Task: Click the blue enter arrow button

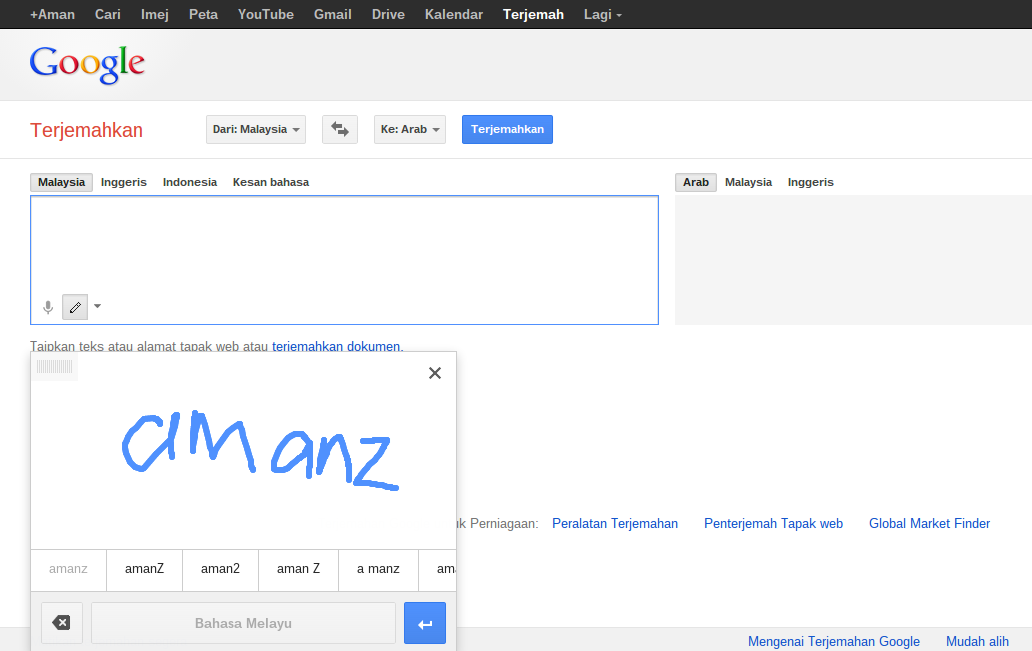Action: [x=425, y=623]
